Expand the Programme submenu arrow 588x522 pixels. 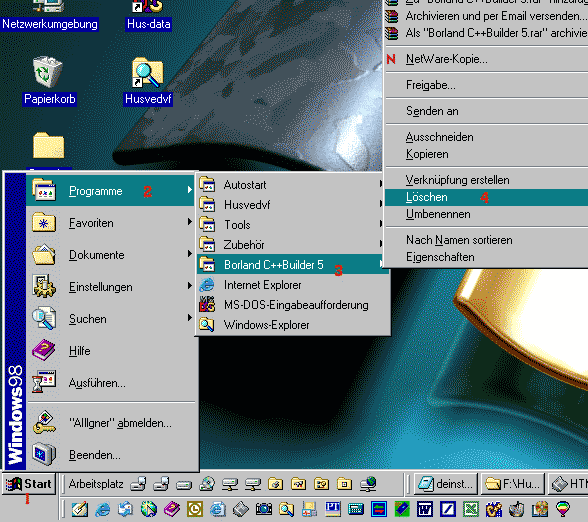[x=190, y=190]
